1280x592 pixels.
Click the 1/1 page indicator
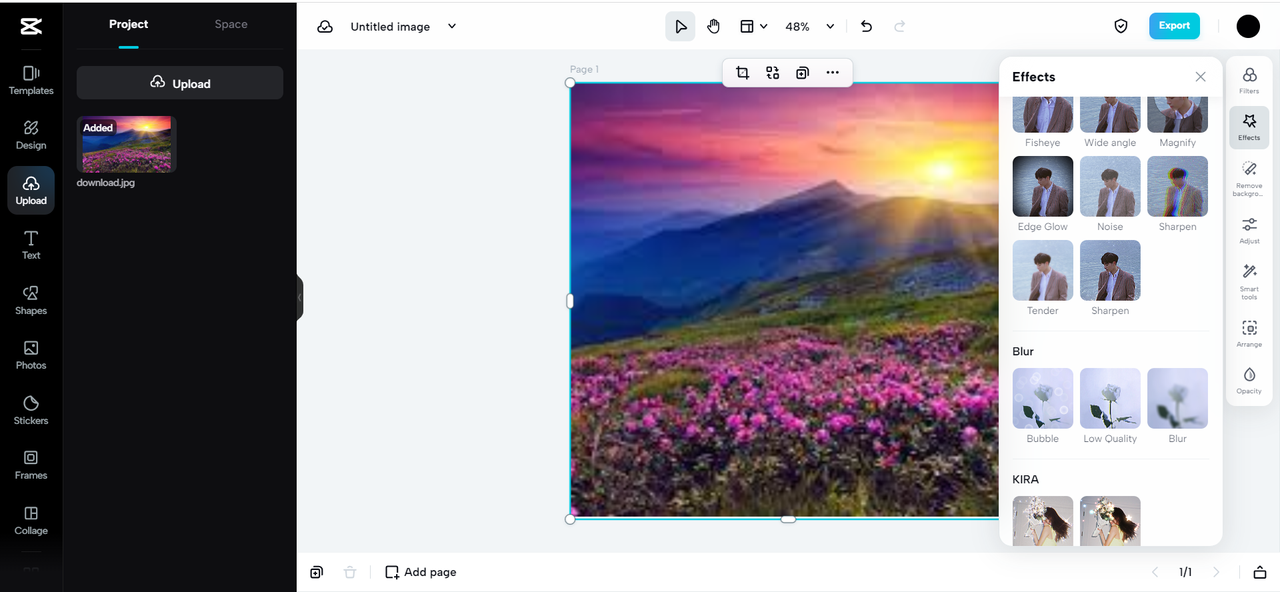(x=1185, y=572)
